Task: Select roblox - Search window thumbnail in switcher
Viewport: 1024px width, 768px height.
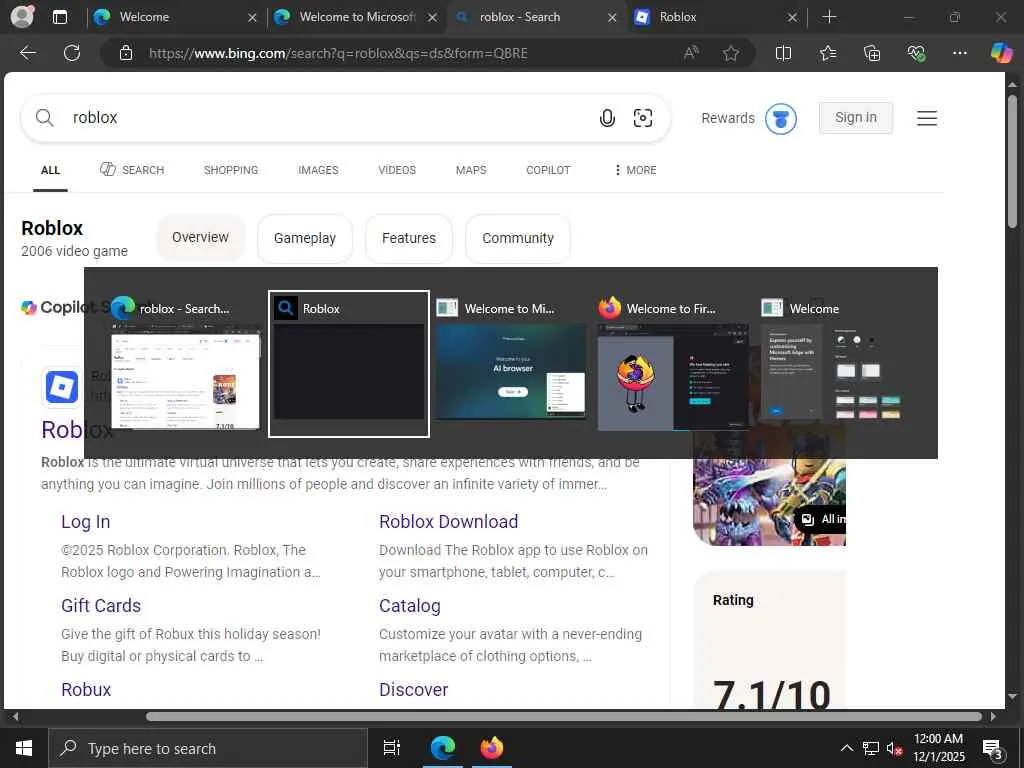Action: click(185, 364)
